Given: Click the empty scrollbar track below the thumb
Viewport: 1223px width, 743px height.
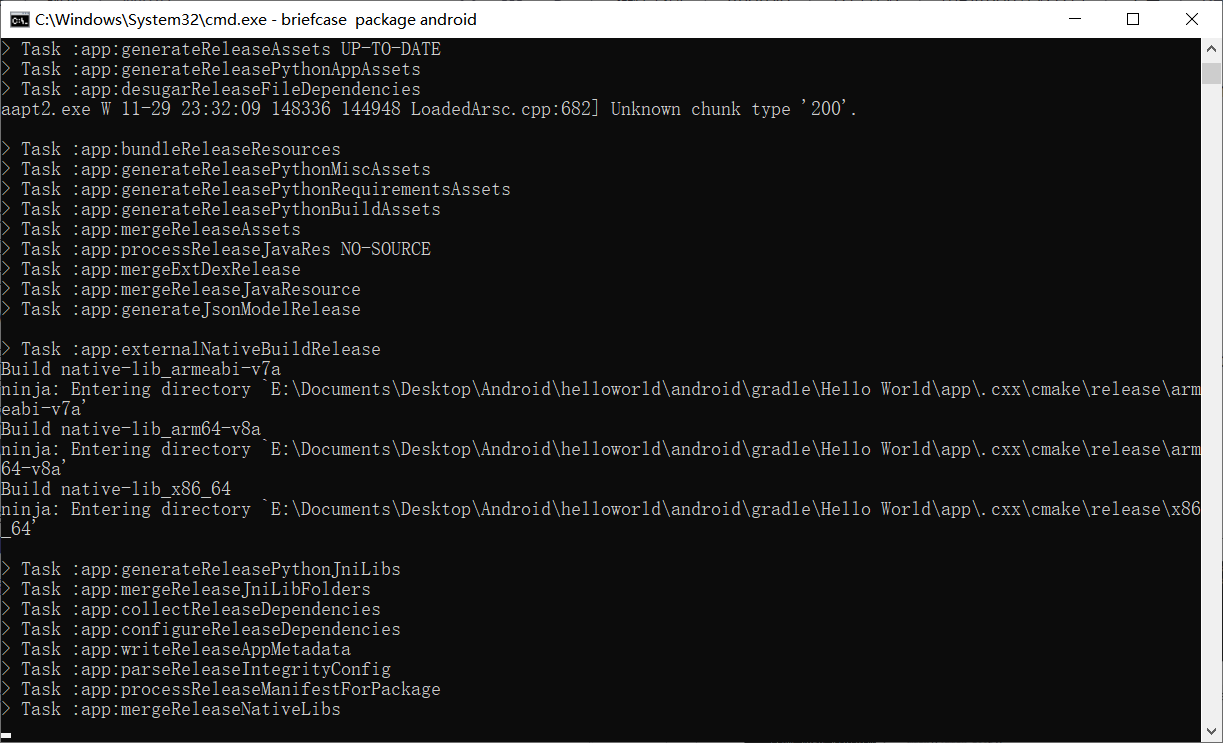Looking at the screenshot, I should (1211, 400).
